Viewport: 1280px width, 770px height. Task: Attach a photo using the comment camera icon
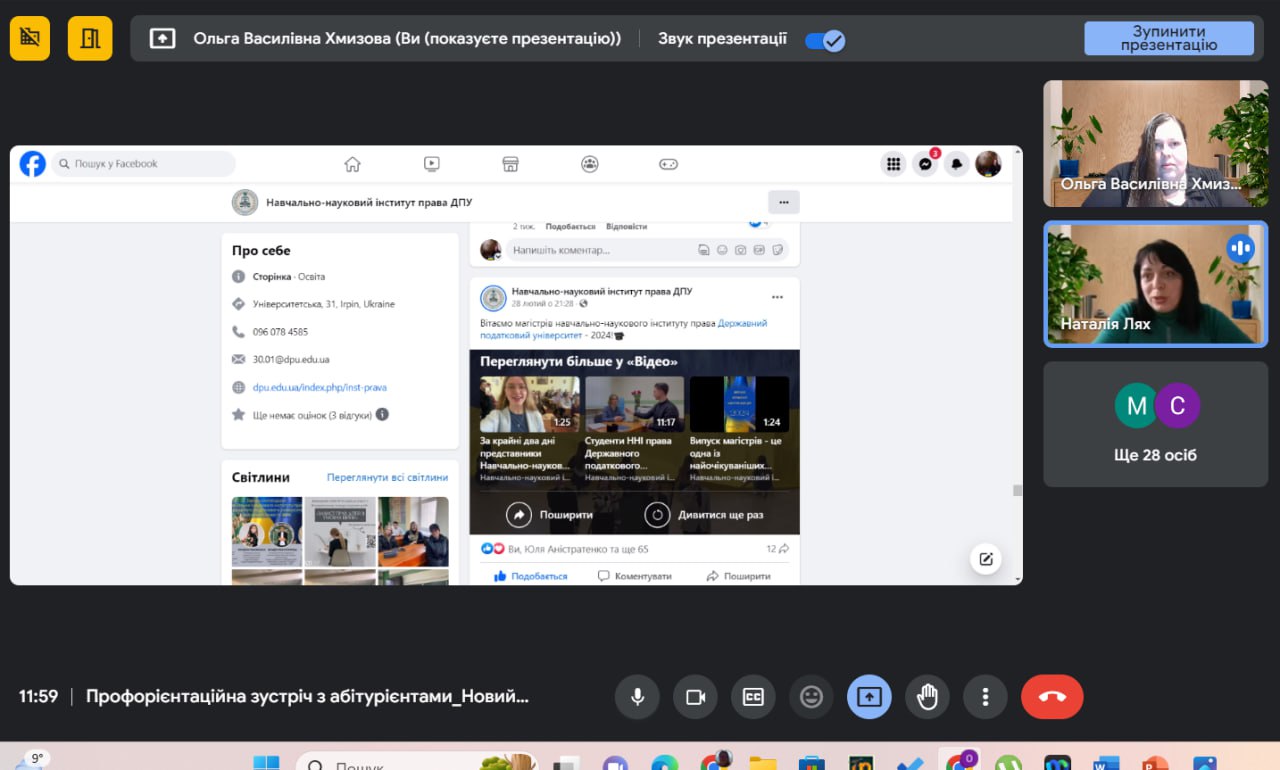click(740, 250)
